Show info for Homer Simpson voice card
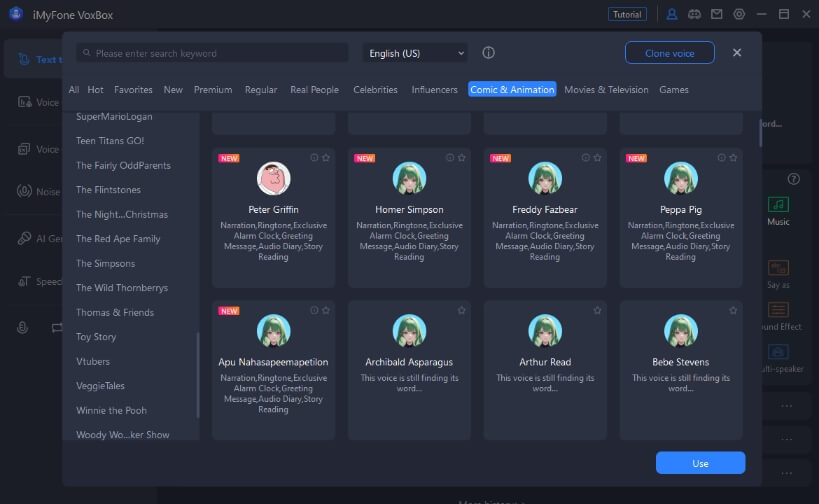The height and width of the screenshot is (504, 819). 450,158
